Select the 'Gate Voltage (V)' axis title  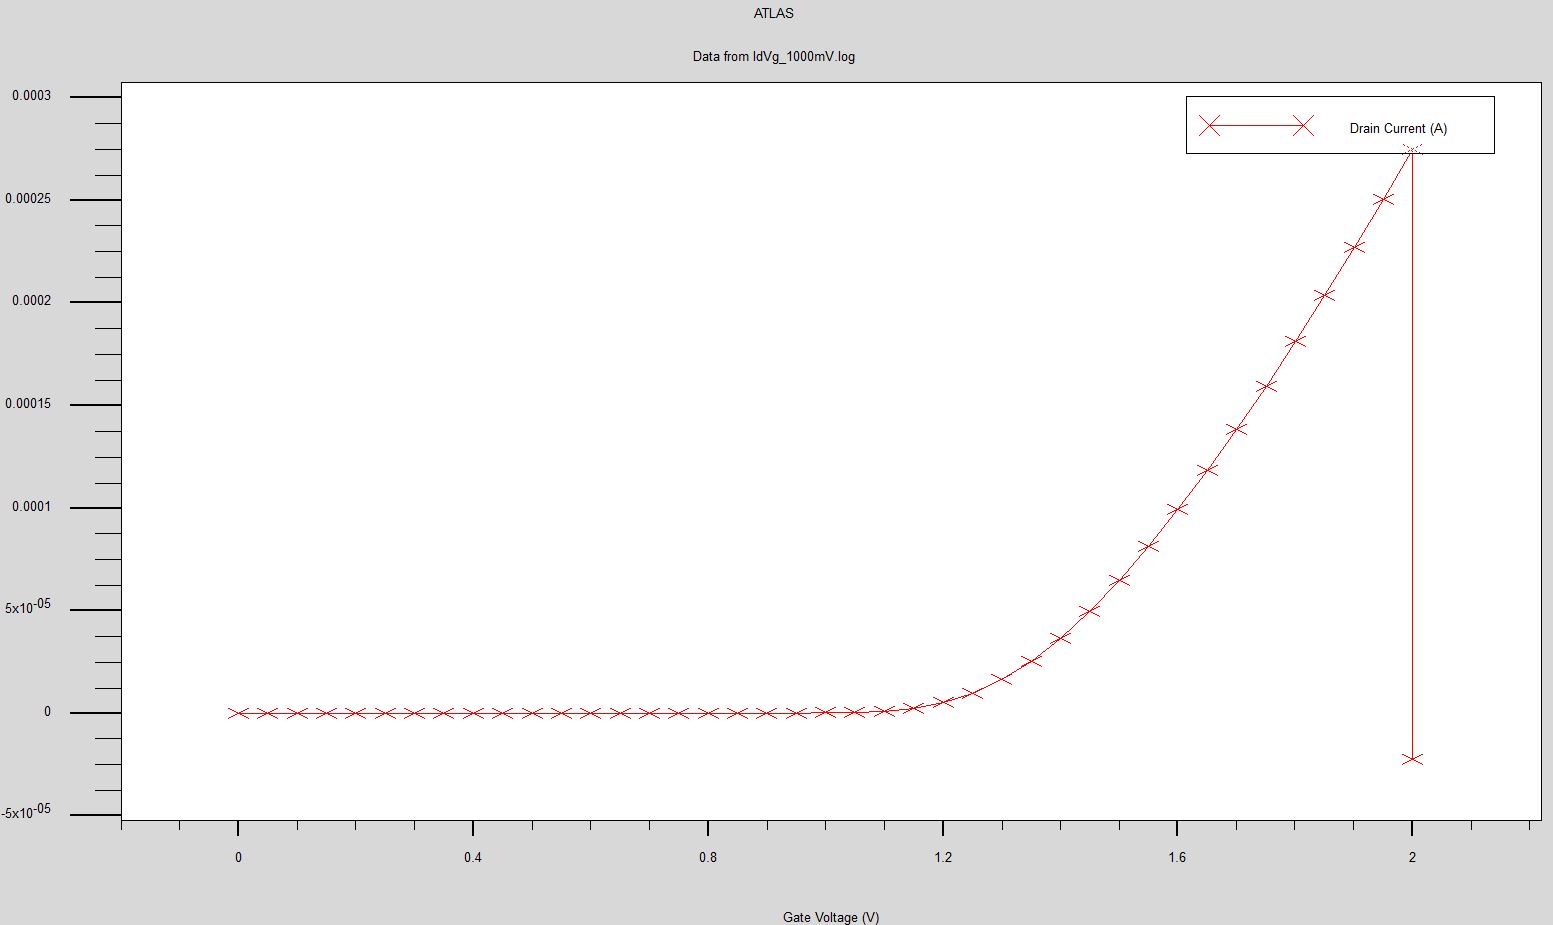coord(831,917)
